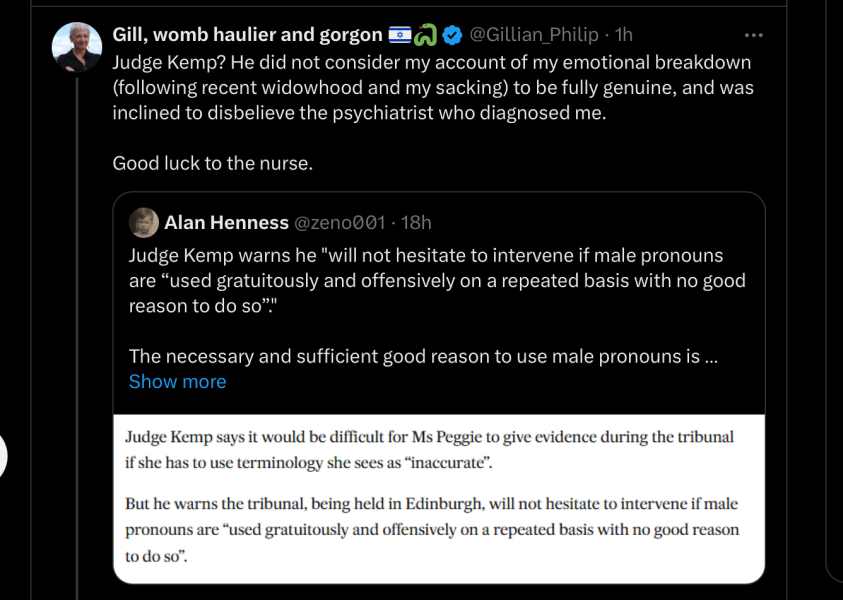Viewport: 843px width, 600px height.
Task: Click the partial white circle button on the left edge
Action: pos(3,456)
